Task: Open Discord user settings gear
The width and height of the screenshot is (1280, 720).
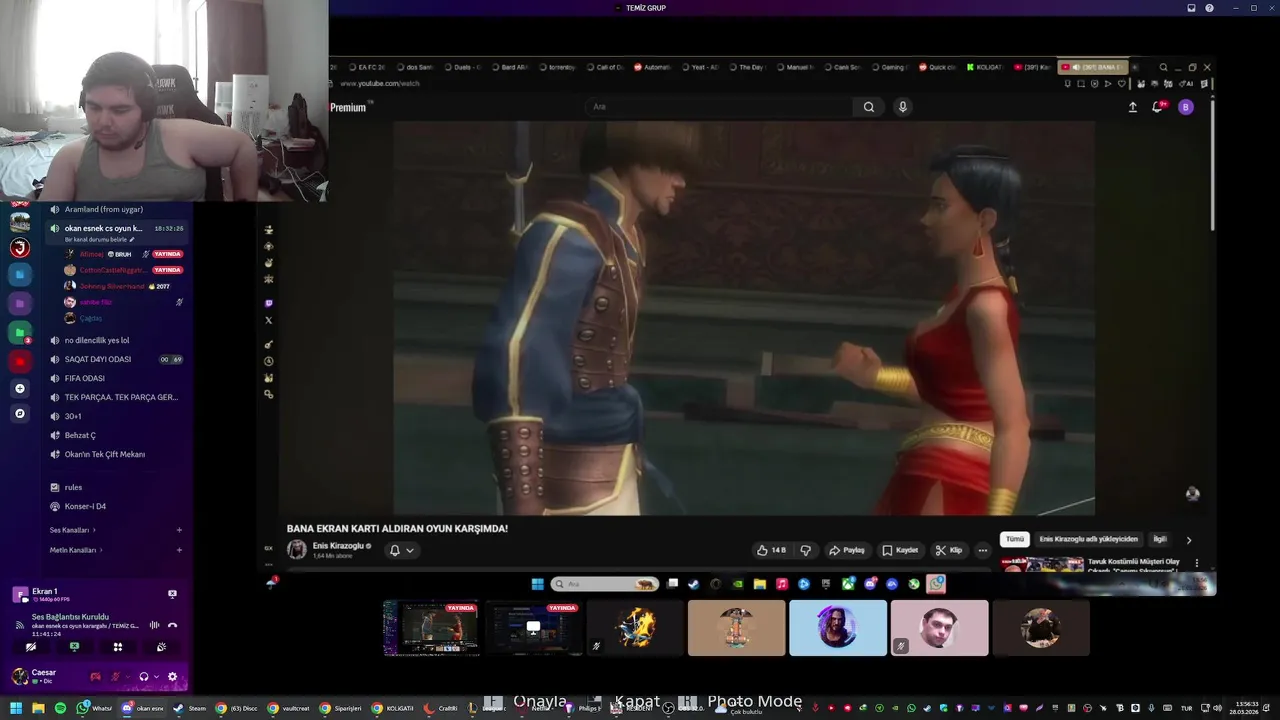Action: pyautogui.click(x=172, y=677)
